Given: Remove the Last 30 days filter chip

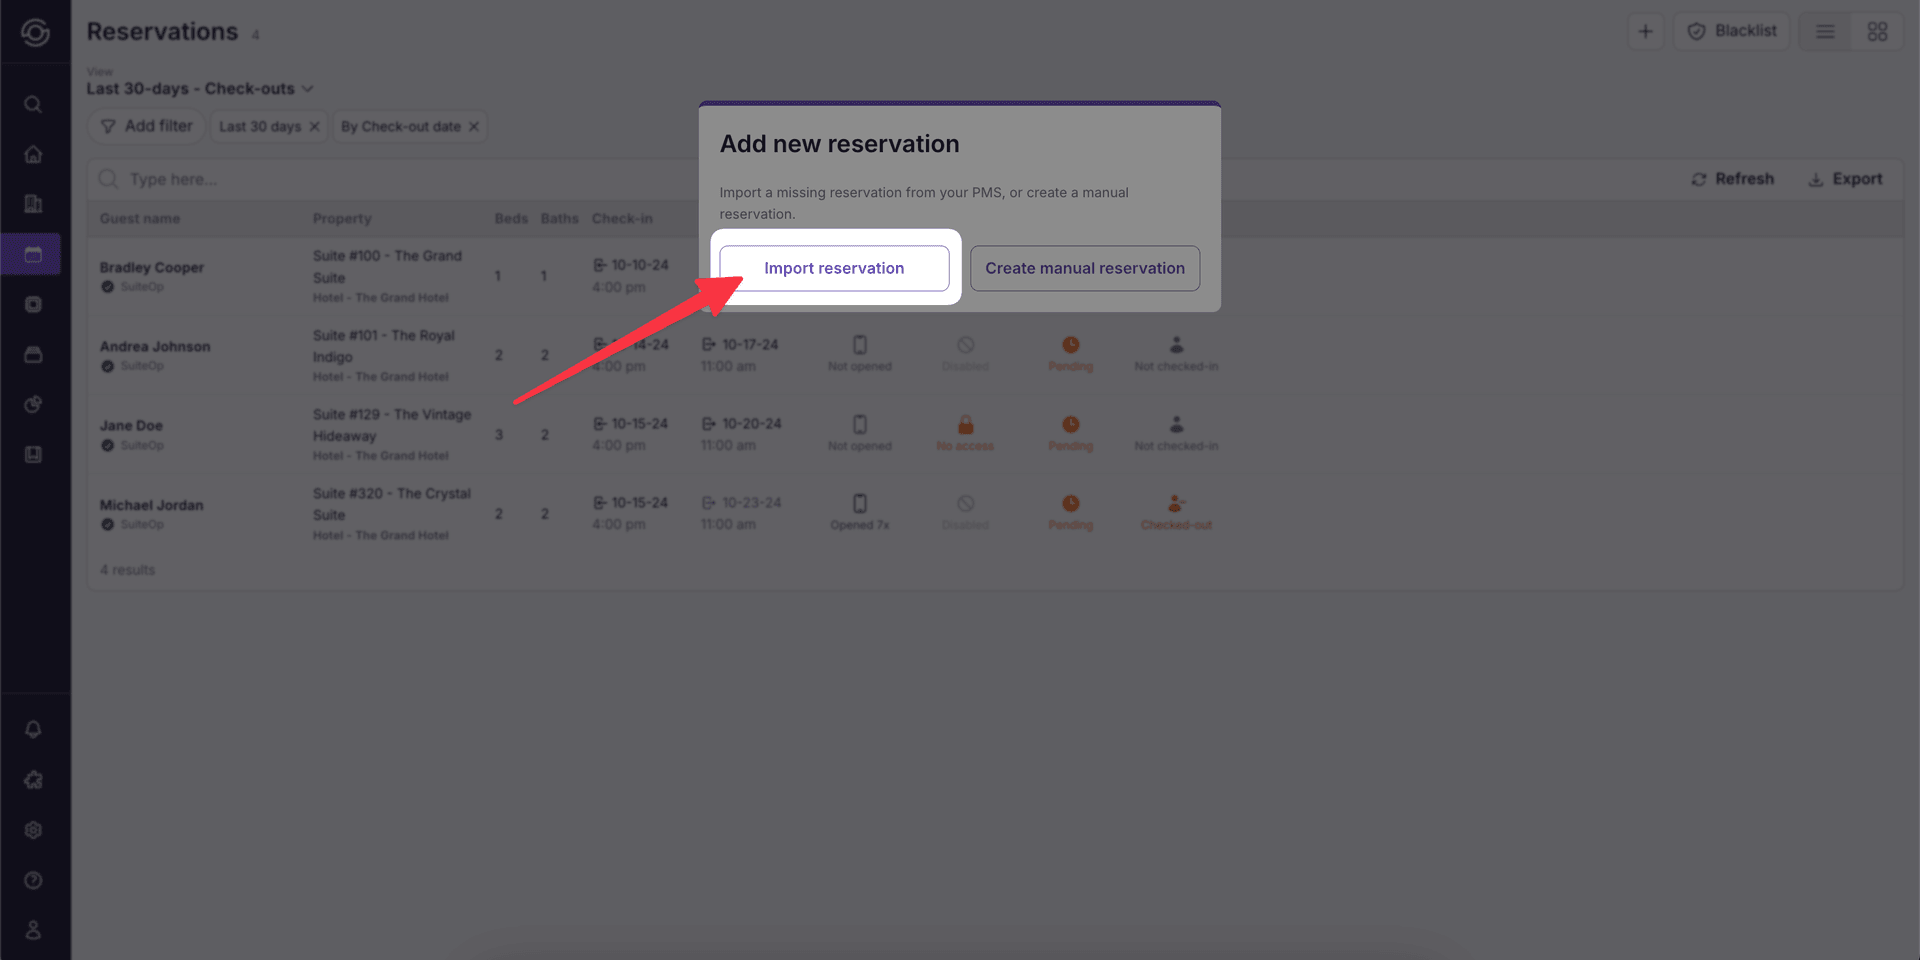Looking at the screenshot, I should (315, 126).
